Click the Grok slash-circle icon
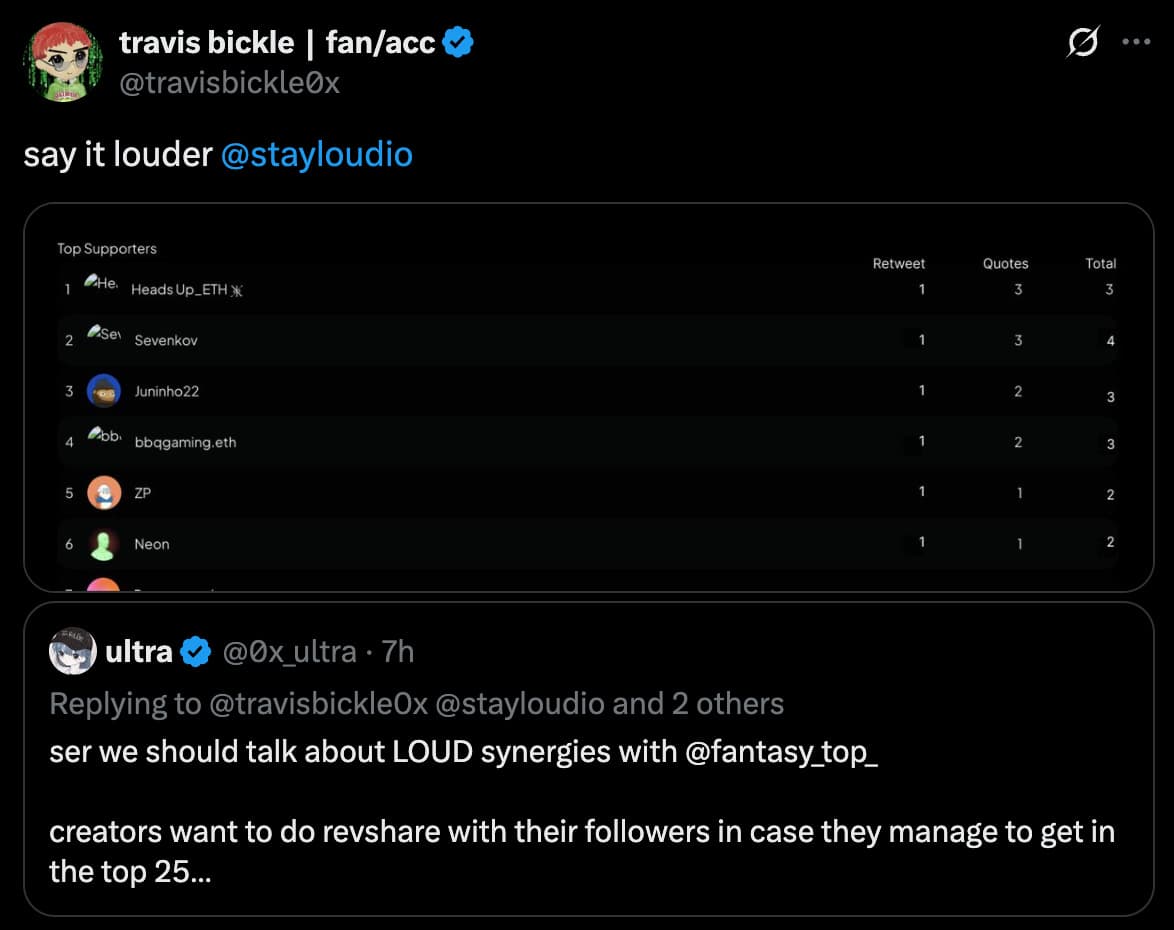 click(x=1083, y=42)
